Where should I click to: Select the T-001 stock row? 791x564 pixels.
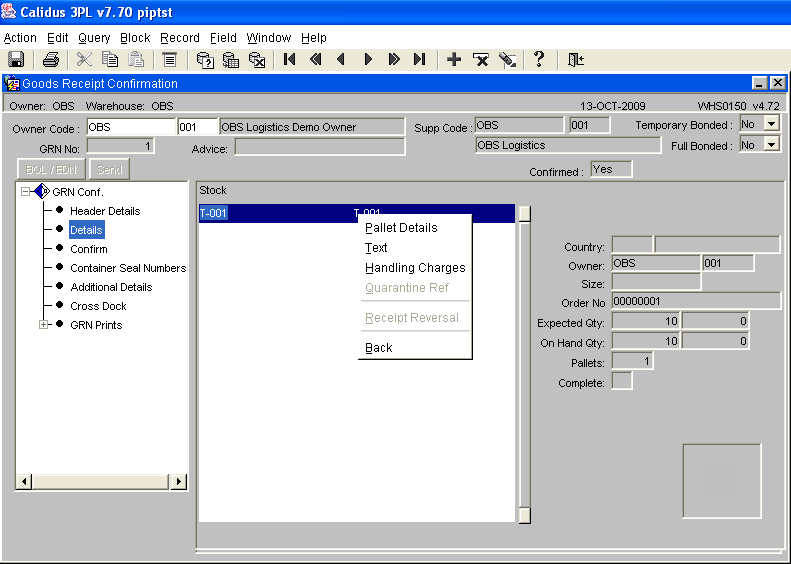pyautogui.click(x=357, y=213)
